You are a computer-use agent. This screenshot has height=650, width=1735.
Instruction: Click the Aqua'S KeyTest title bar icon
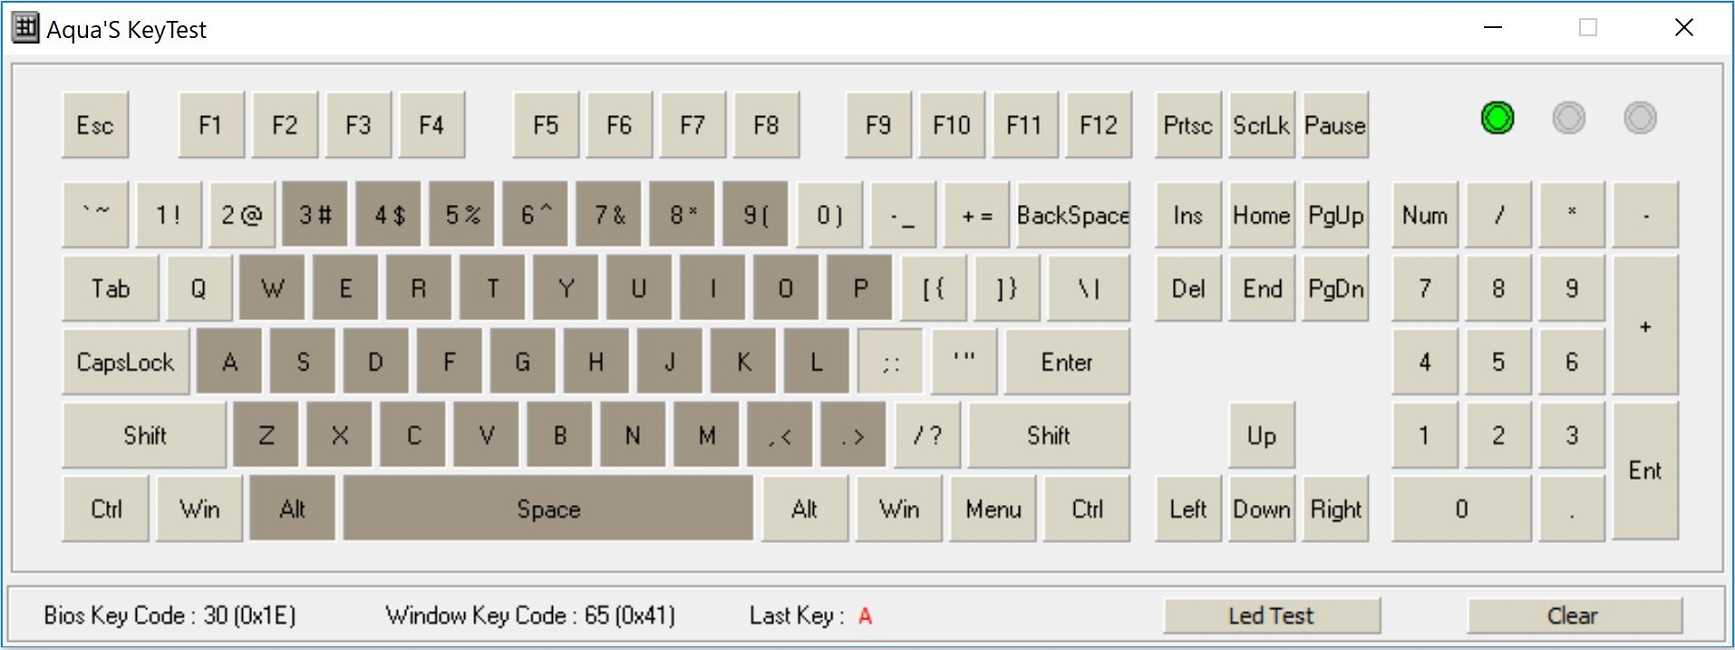pos(25,28)
